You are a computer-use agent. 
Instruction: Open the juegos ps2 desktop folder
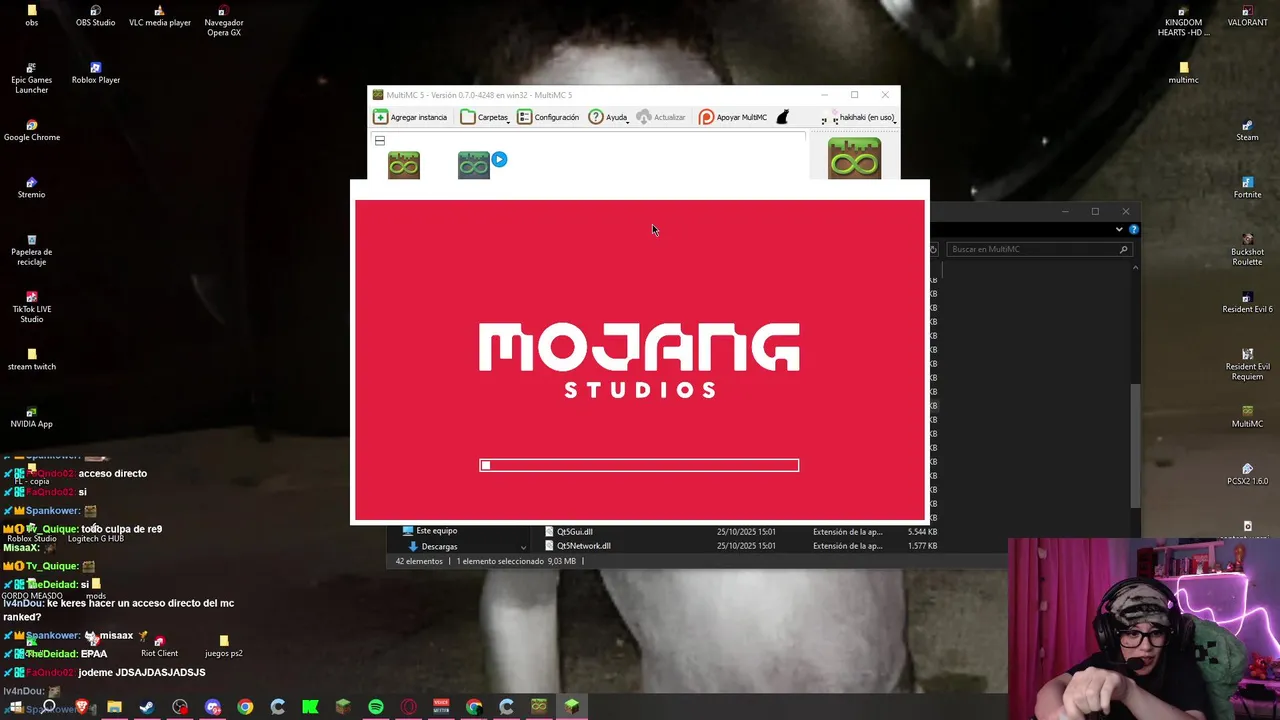pos(224,646)
